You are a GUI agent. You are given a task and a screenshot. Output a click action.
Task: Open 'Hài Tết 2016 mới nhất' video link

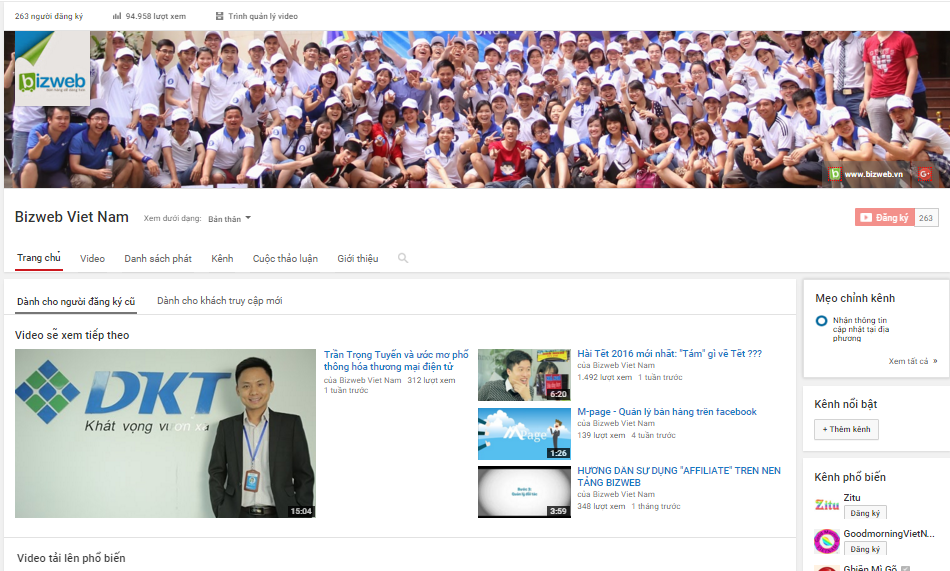click(669, 353)
